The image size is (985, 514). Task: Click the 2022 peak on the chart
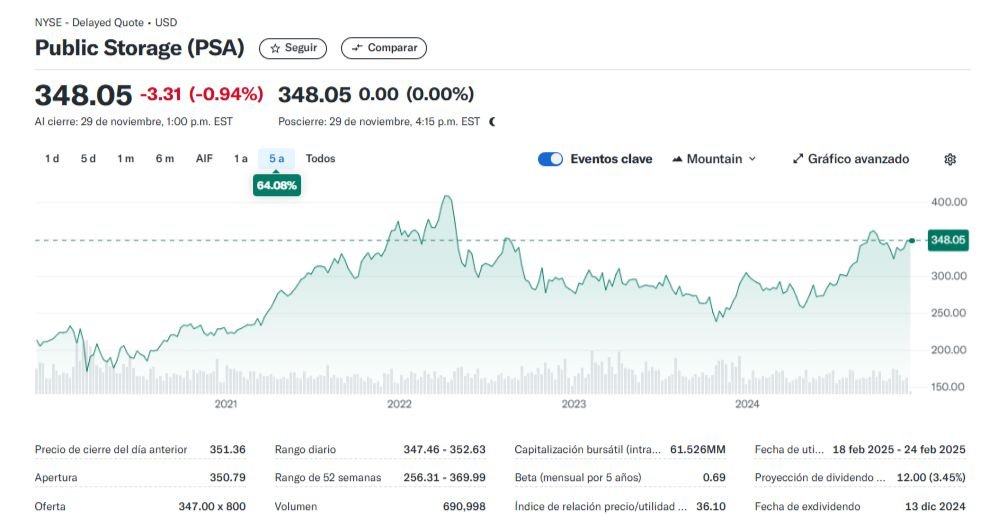(x=447, y=197)
